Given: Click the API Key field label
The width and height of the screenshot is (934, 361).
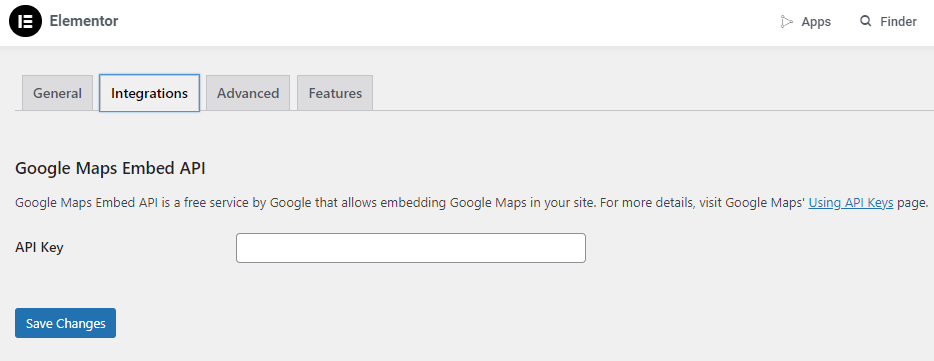Looking at the screenshot, I should pos(39,247).
